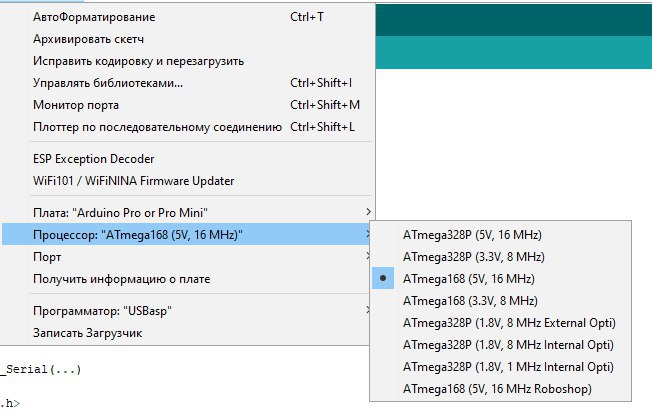This screenshot has width=652, height=413.
Task: Click Получить информацию о плате
Action: point(186,279)
